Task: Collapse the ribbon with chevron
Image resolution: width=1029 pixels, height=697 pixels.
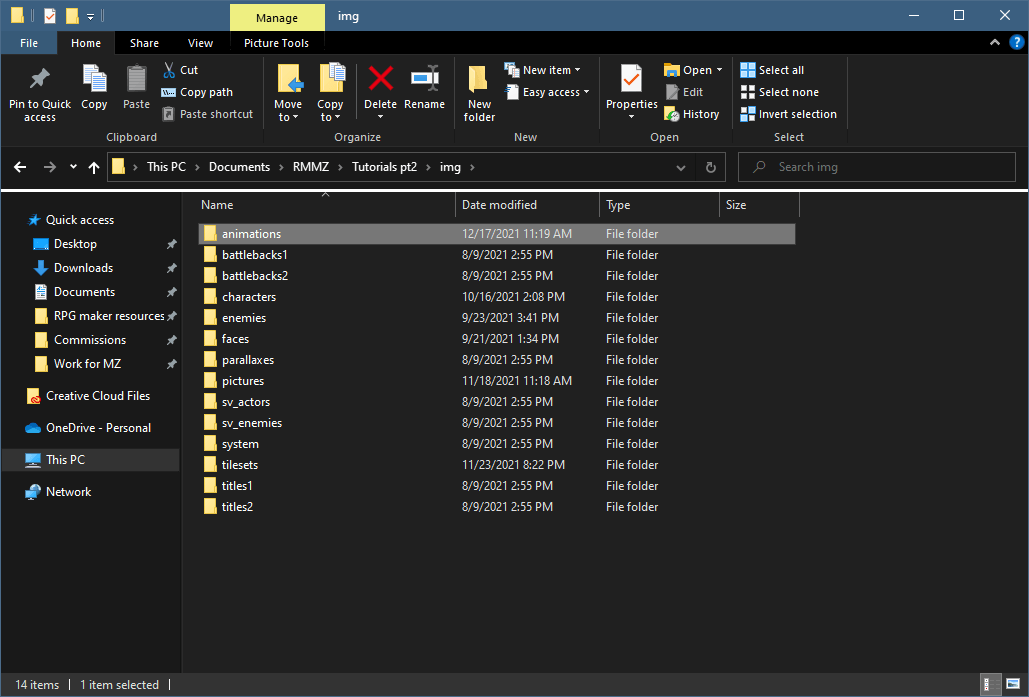Action: 995,43
